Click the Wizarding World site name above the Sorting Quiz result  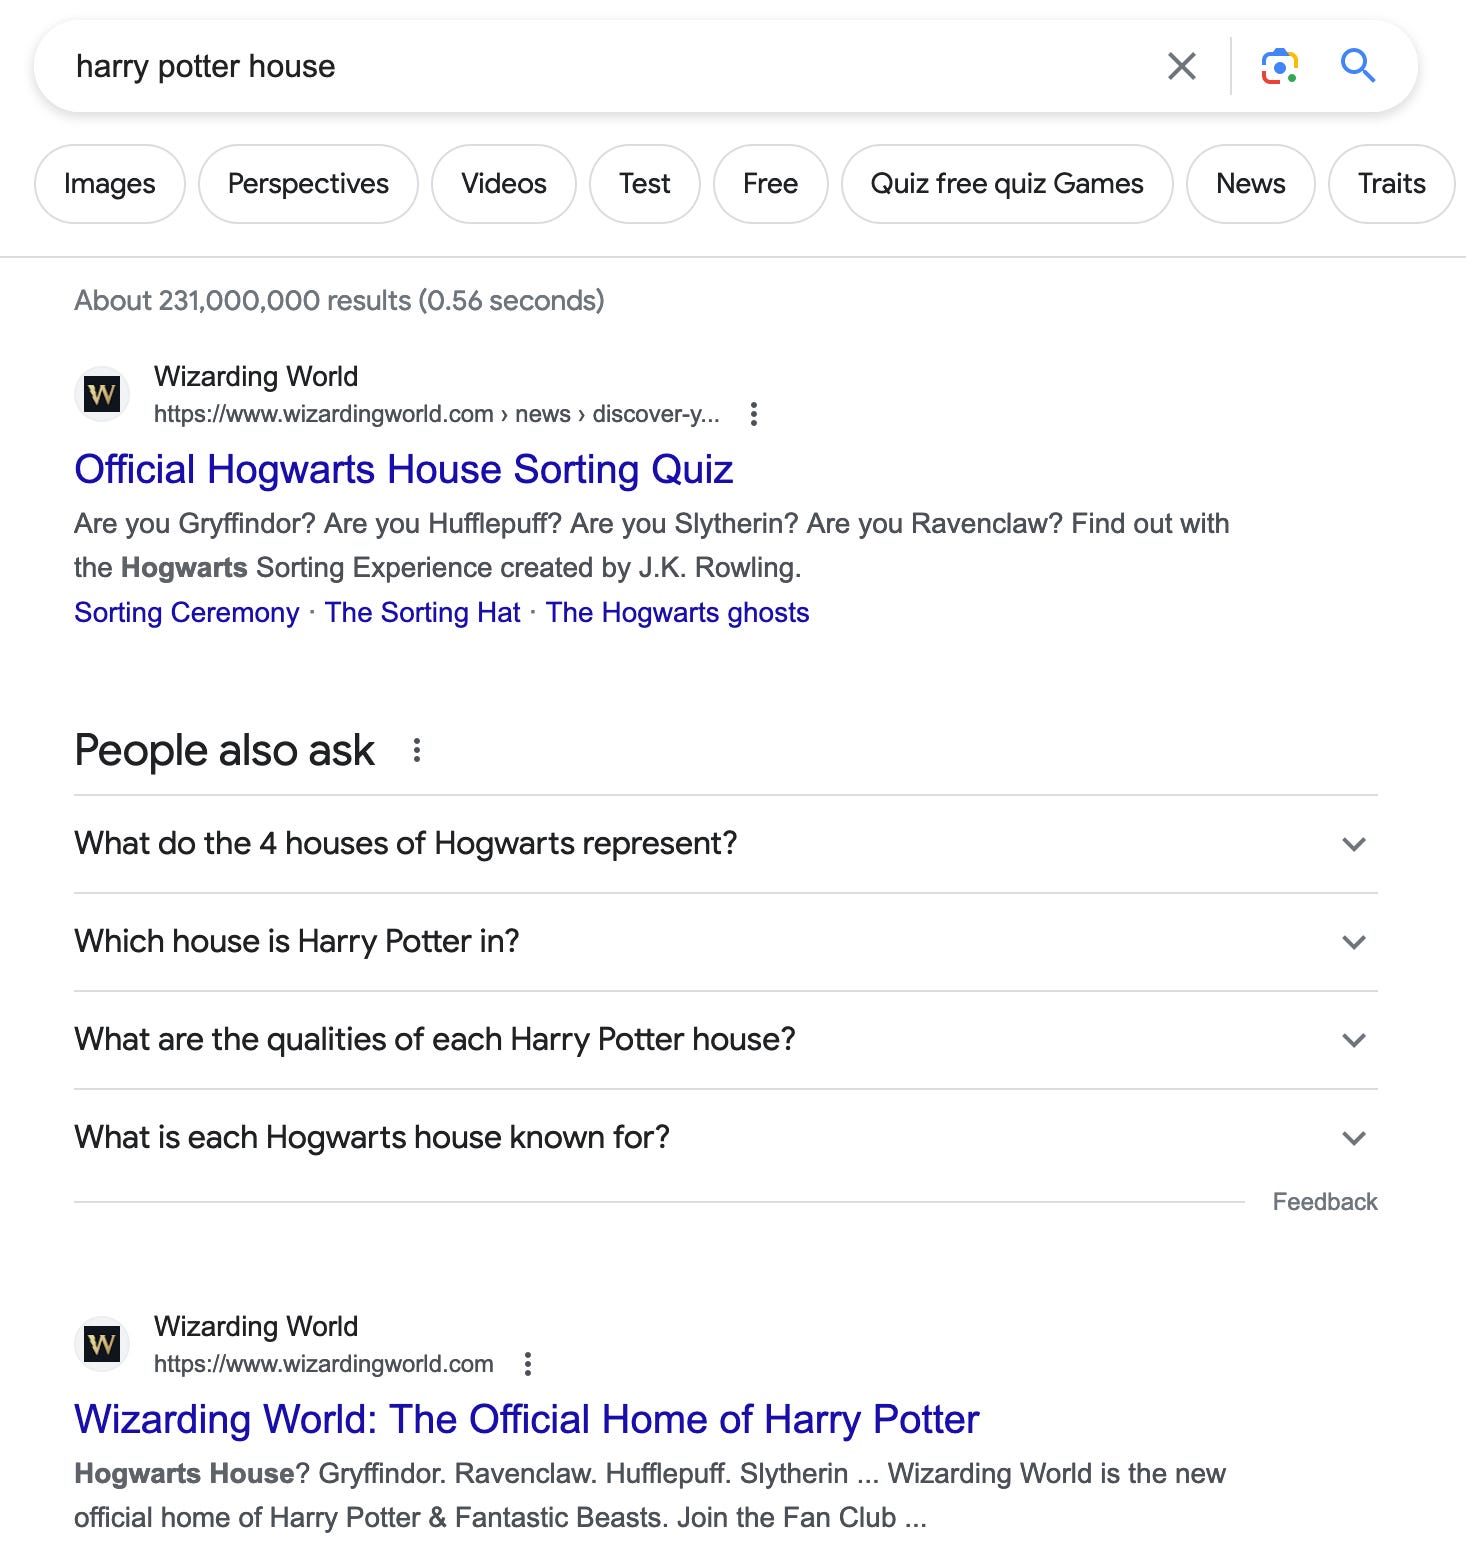256,376
